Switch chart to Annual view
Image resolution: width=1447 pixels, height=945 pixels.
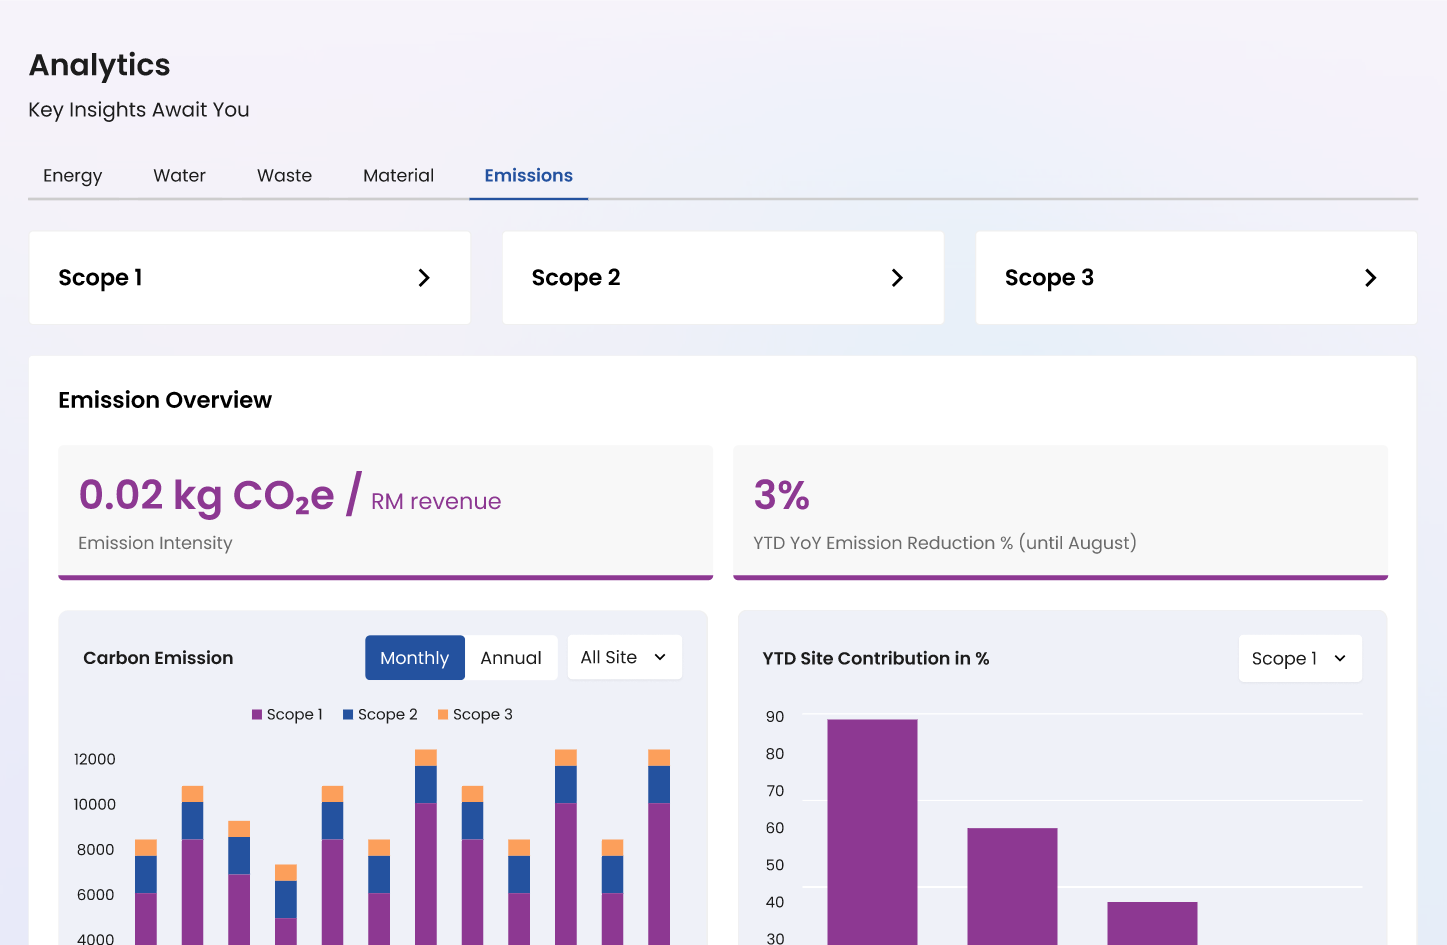(510, 658)
